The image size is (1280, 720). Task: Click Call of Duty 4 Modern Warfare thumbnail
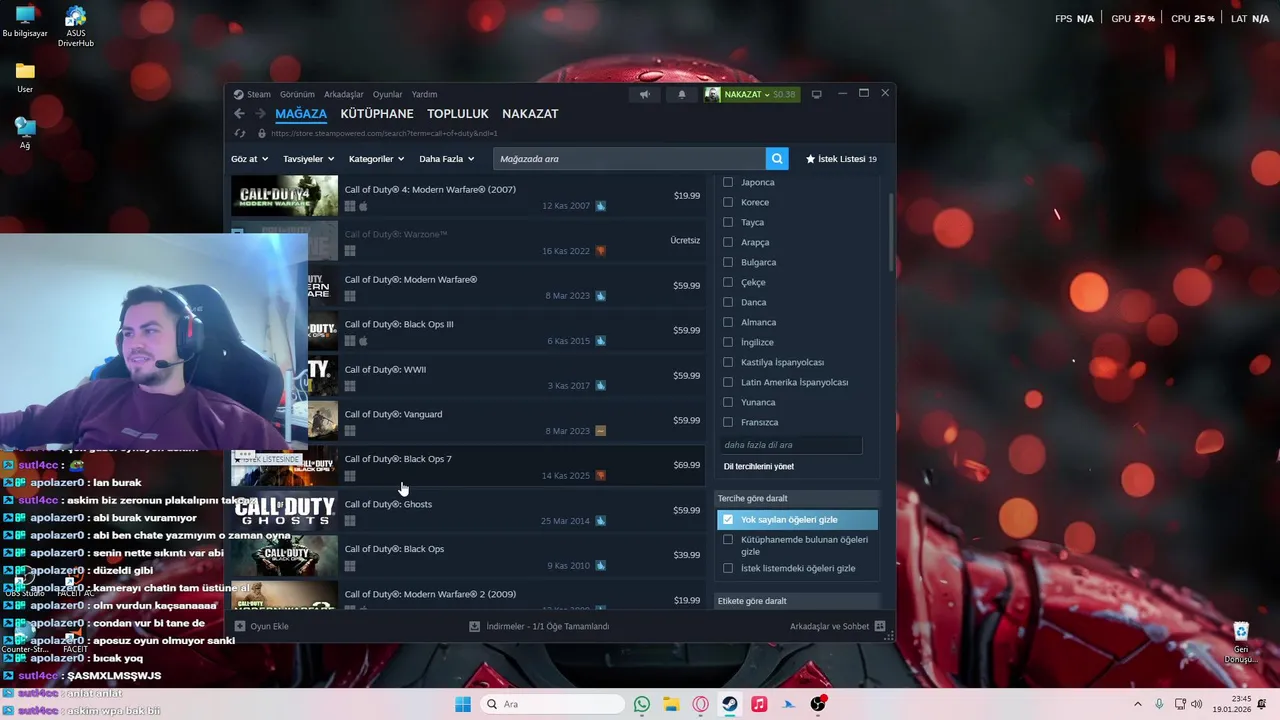tap(284, 196)
